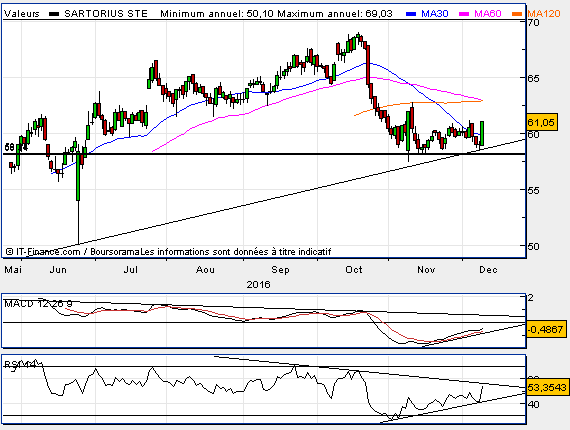
Task: Click the Oct month axis label
Action: pyautogui.click(x=354, y=270)
